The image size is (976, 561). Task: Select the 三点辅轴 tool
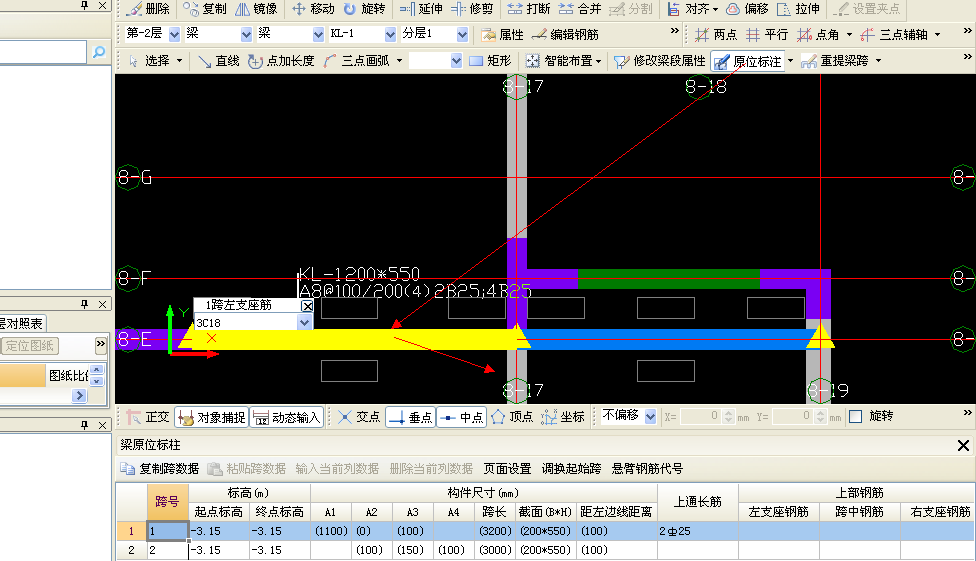click(894, 35)
